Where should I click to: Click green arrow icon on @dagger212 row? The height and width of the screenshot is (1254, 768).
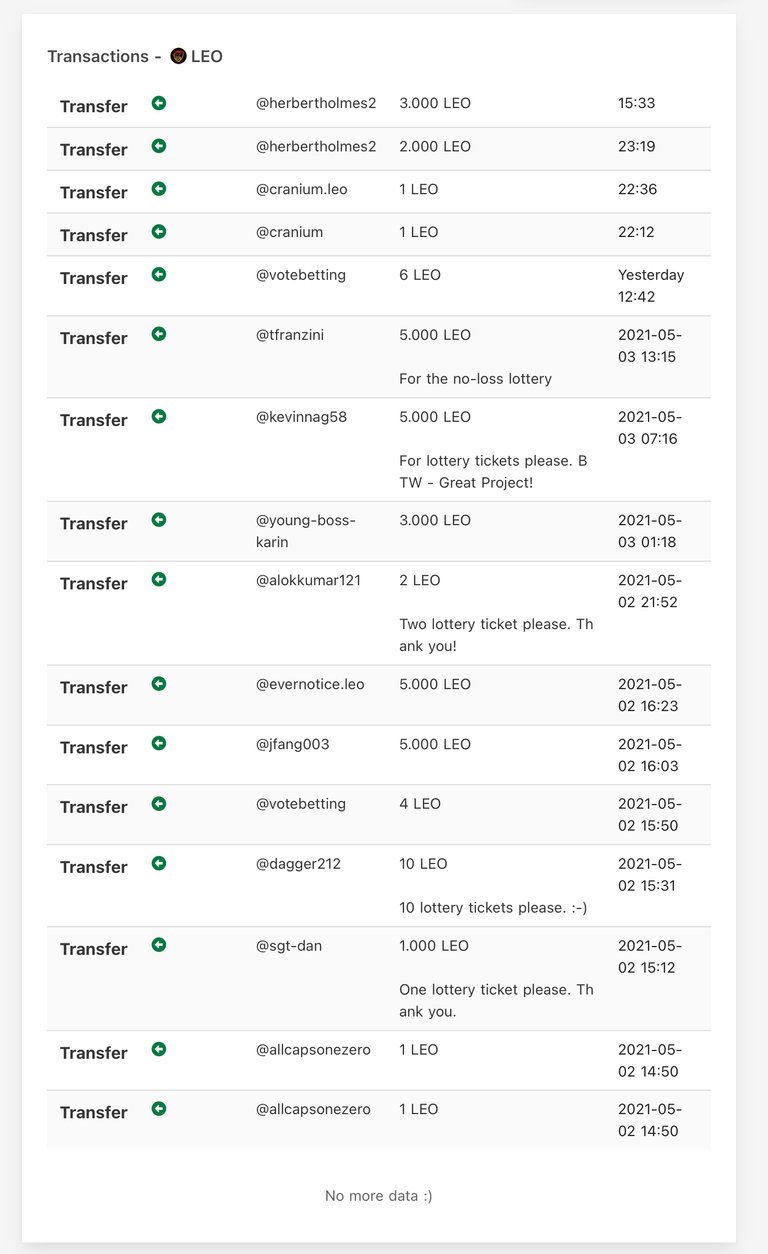pos(158,863)
